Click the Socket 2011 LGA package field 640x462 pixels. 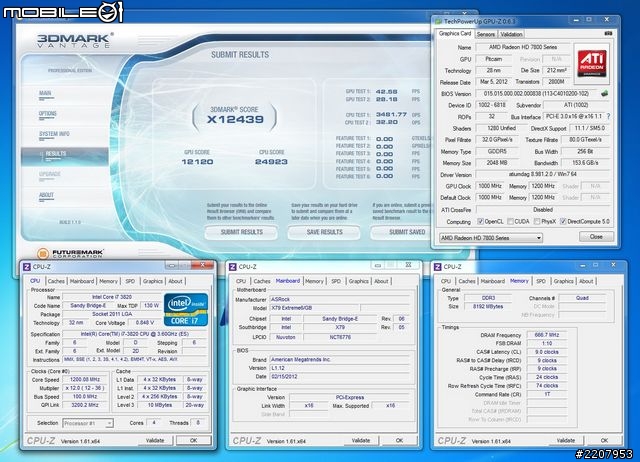(112, 314)
